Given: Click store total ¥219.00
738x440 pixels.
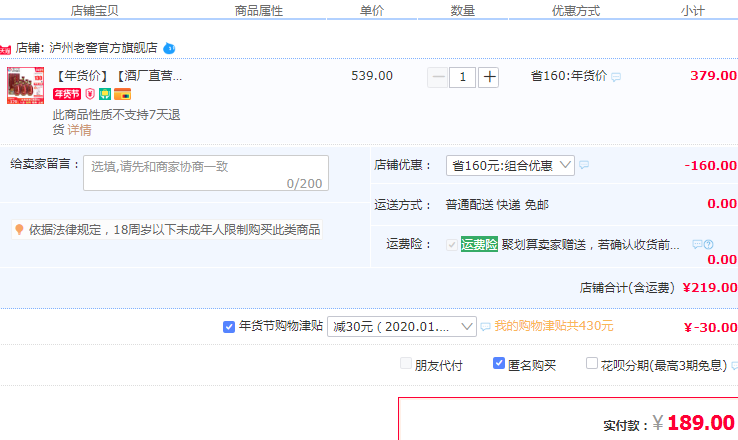Looking at the screenshot, I should 710,288.
